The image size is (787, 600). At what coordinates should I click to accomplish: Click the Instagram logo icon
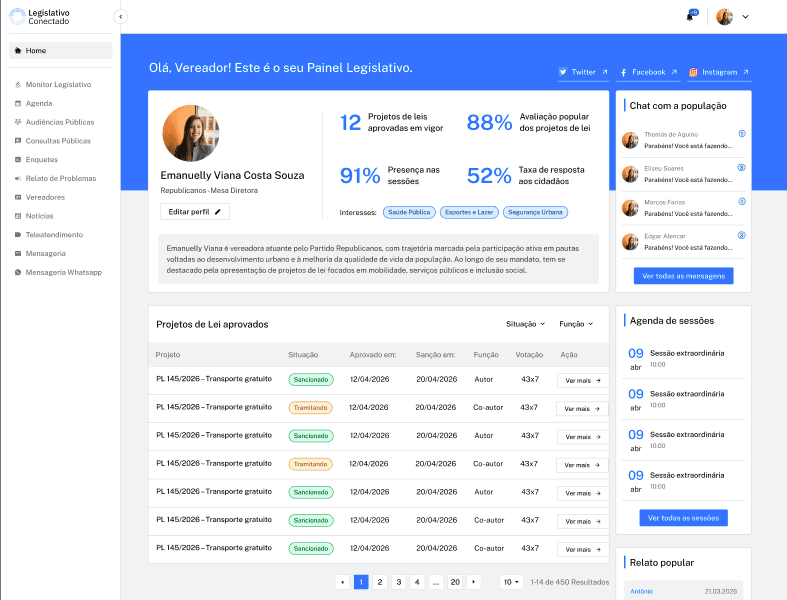tap(693, 72)
